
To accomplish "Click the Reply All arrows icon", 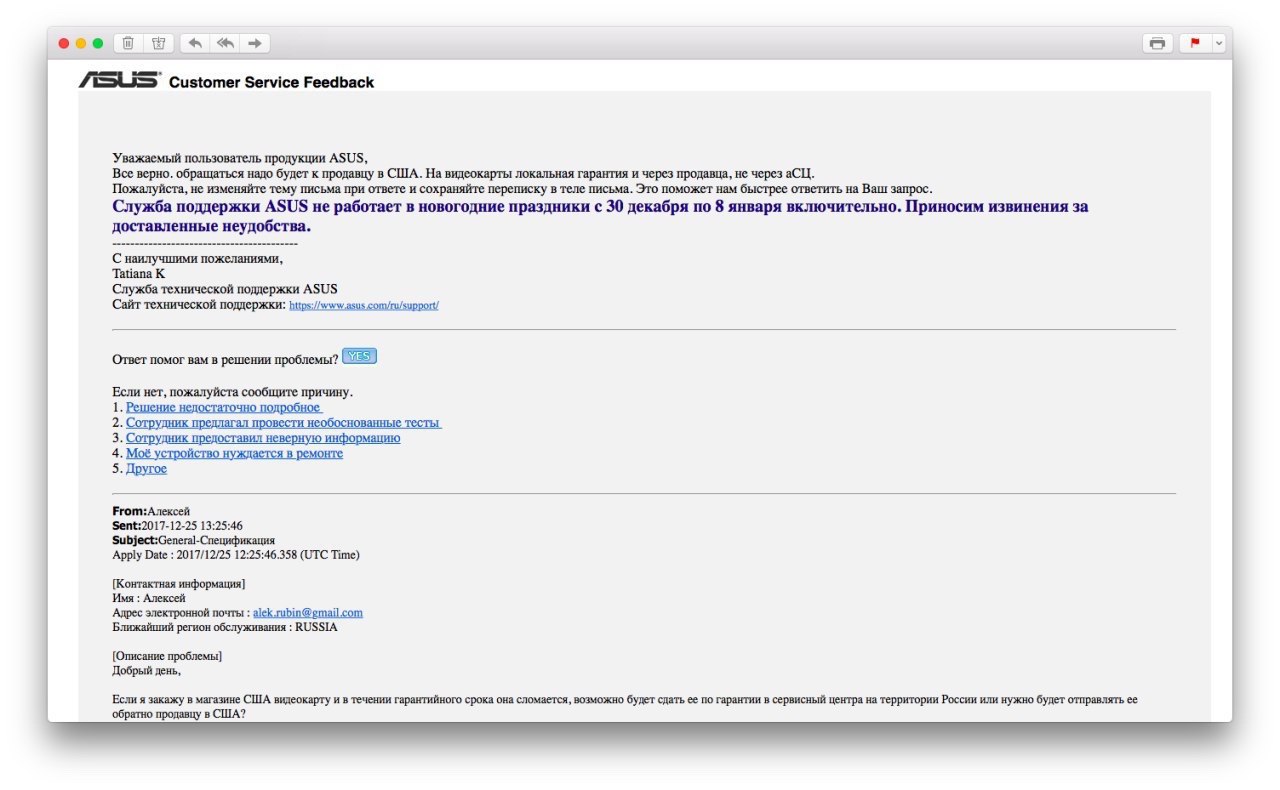I will point(225,43).
